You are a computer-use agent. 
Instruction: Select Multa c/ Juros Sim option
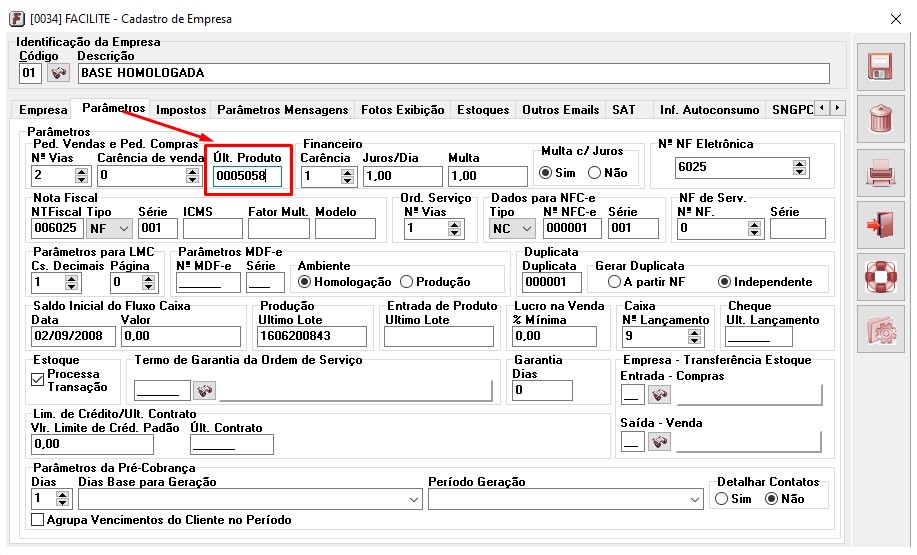point(546,173)
